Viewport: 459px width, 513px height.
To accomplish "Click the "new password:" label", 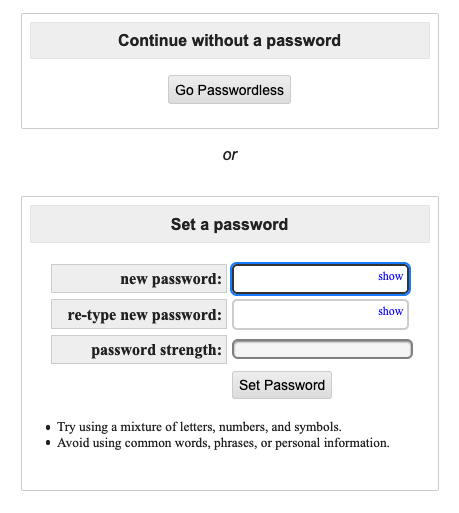I will pyautogui.click(x=171, y=279).
